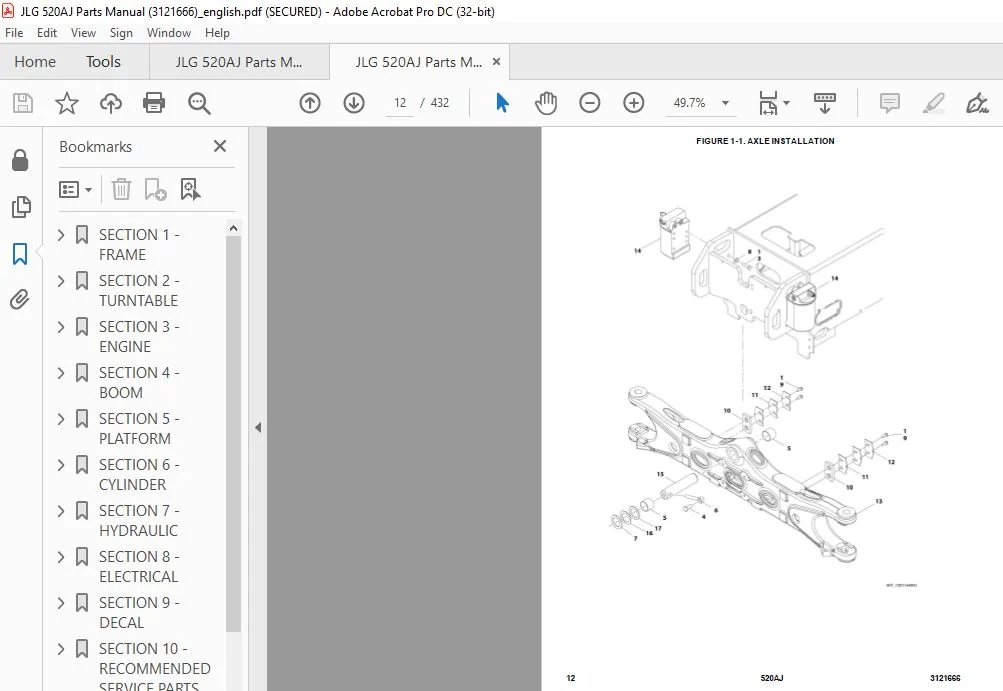
Task: Go to previous page arrow
Action: point(310,103)
